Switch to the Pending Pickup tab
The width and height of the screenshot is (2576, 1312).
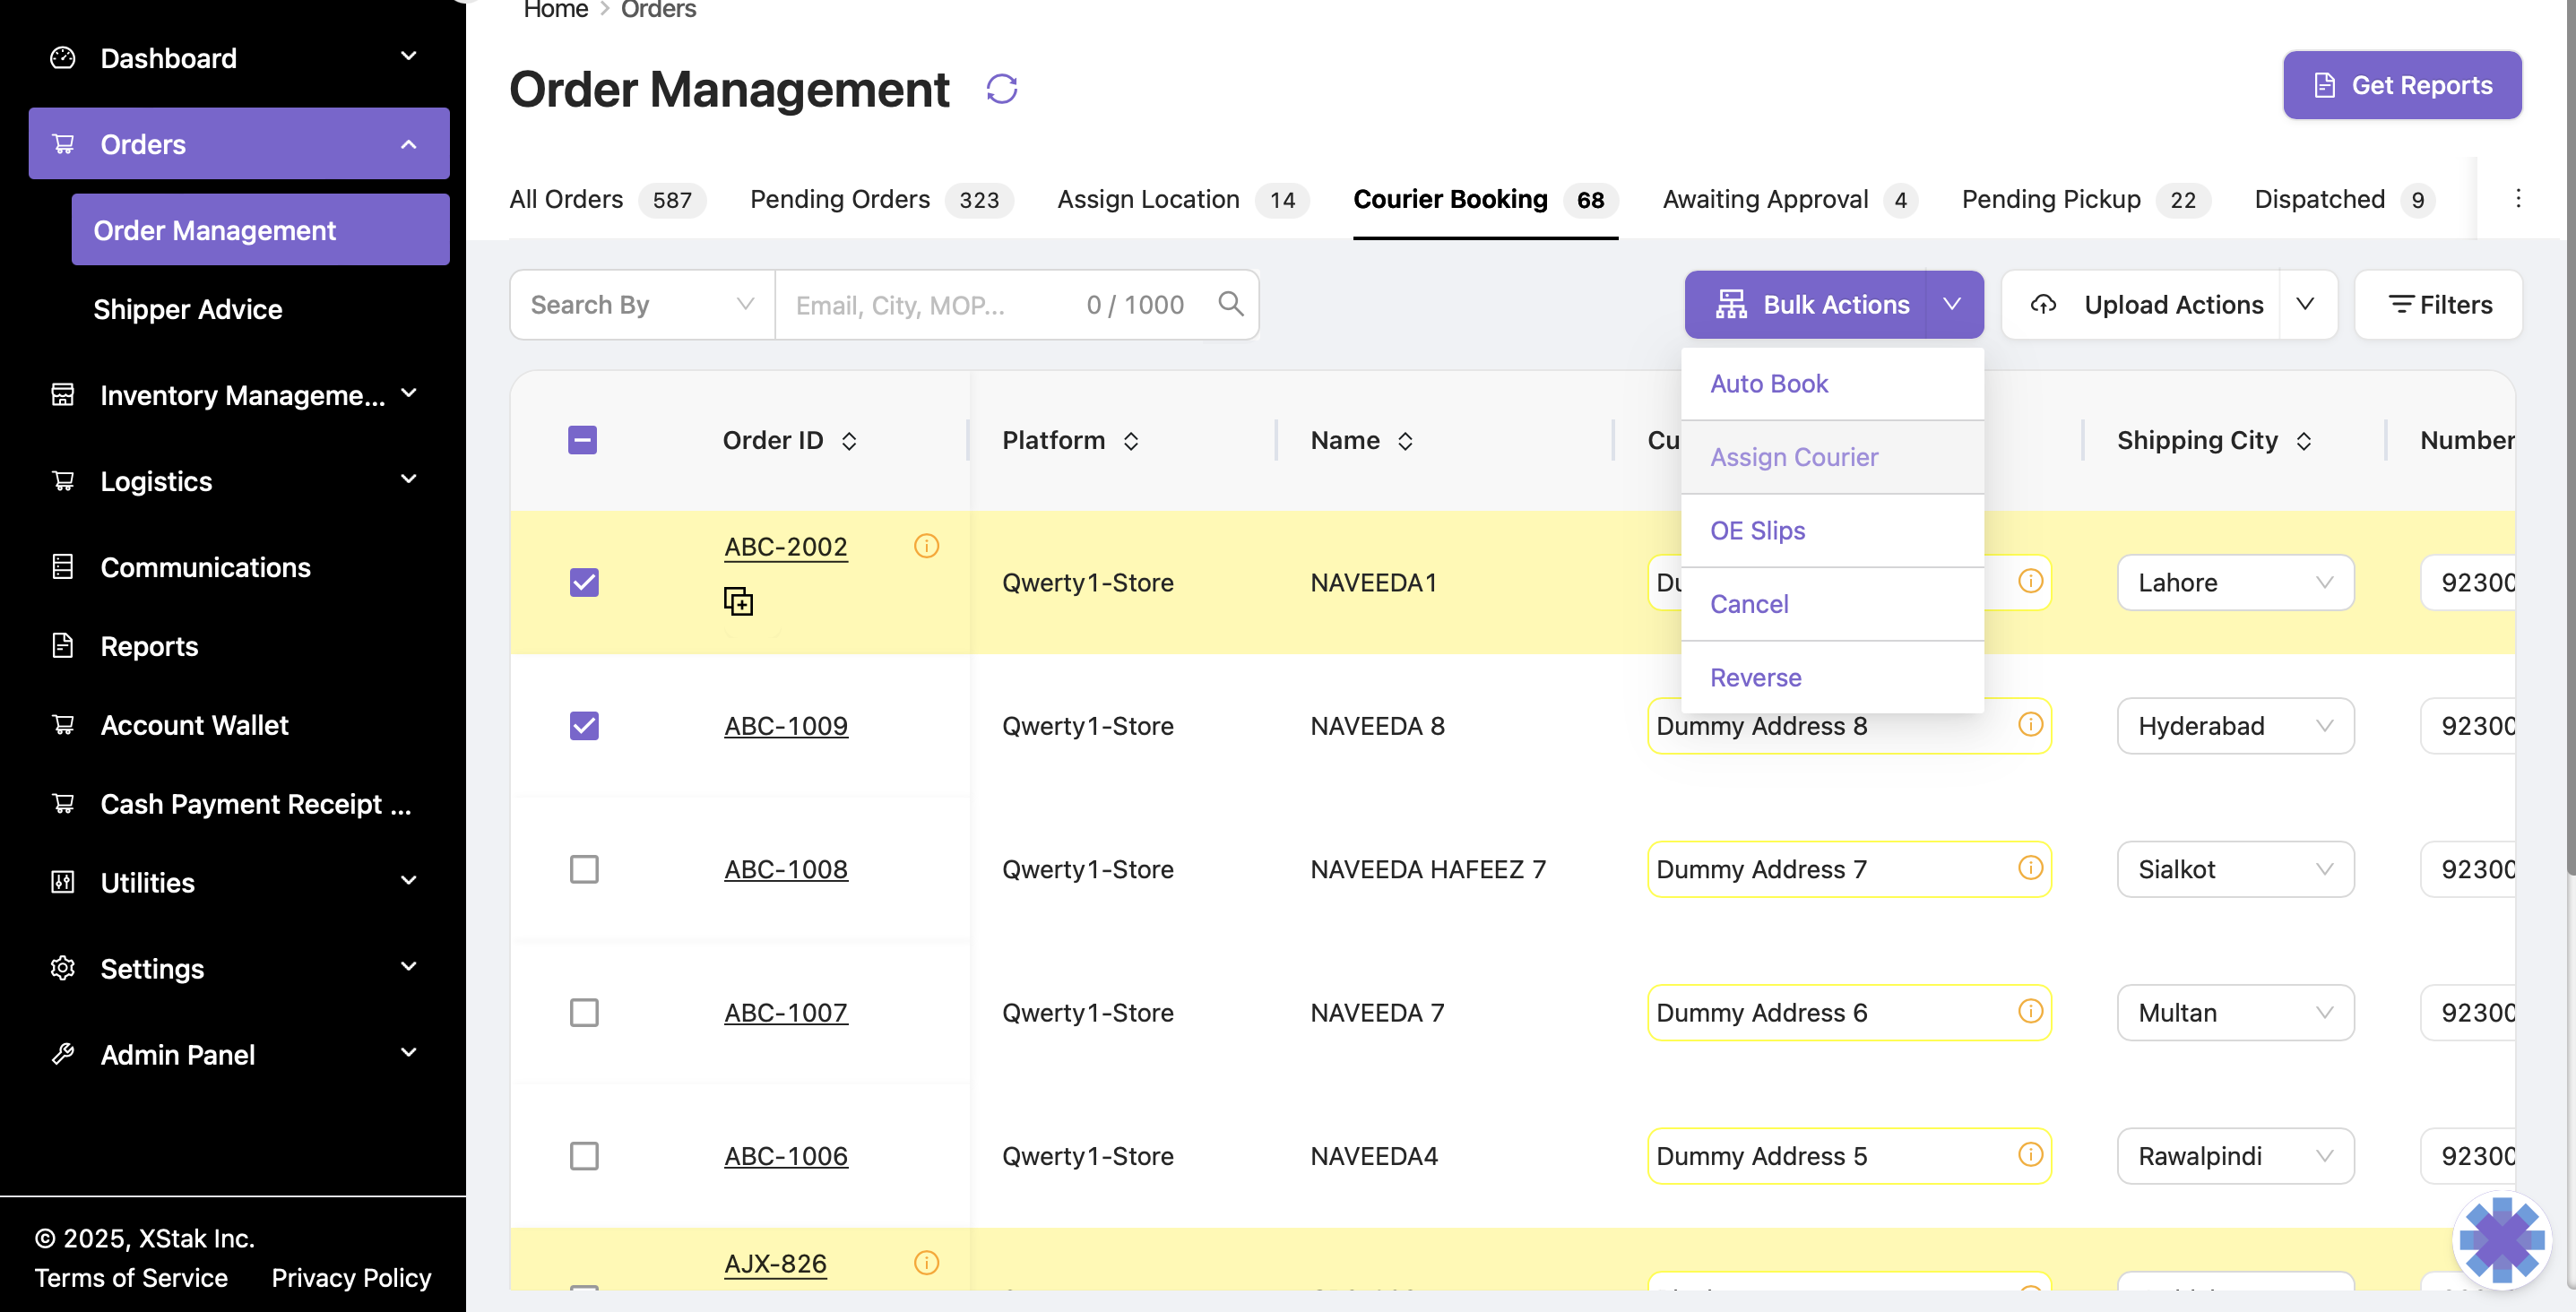pyautogui.click(x=2086, y=199)
